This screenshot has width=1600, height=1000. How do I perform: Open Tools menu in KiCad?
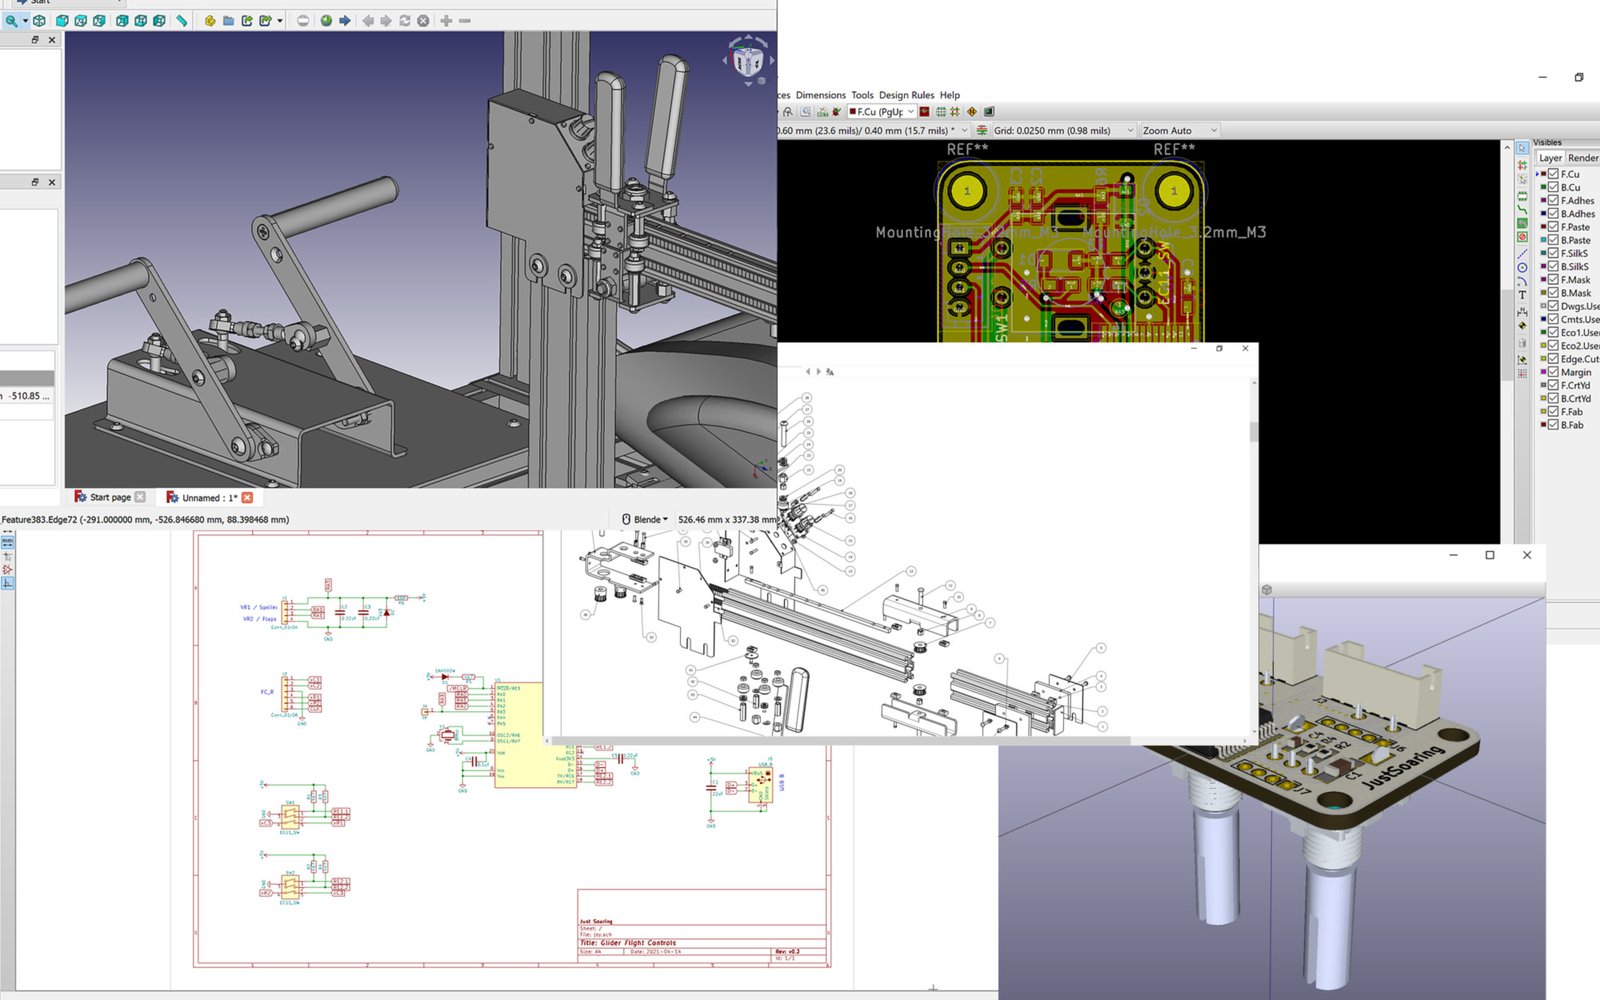click(862, 95)
